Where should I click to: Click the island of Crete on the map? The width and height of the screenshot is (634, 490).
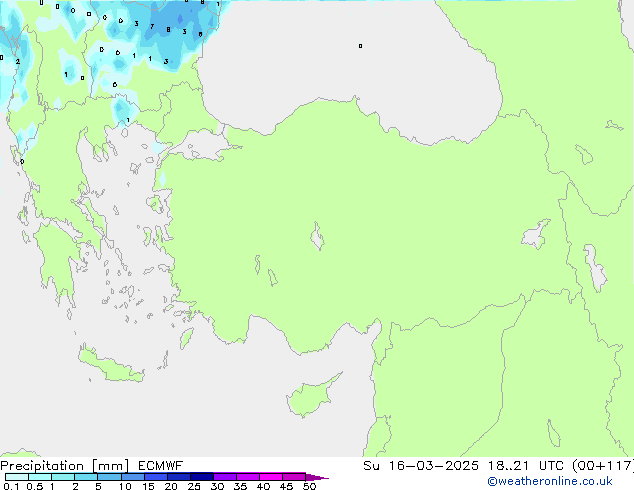pyautogui.click(x=111, y=366)
